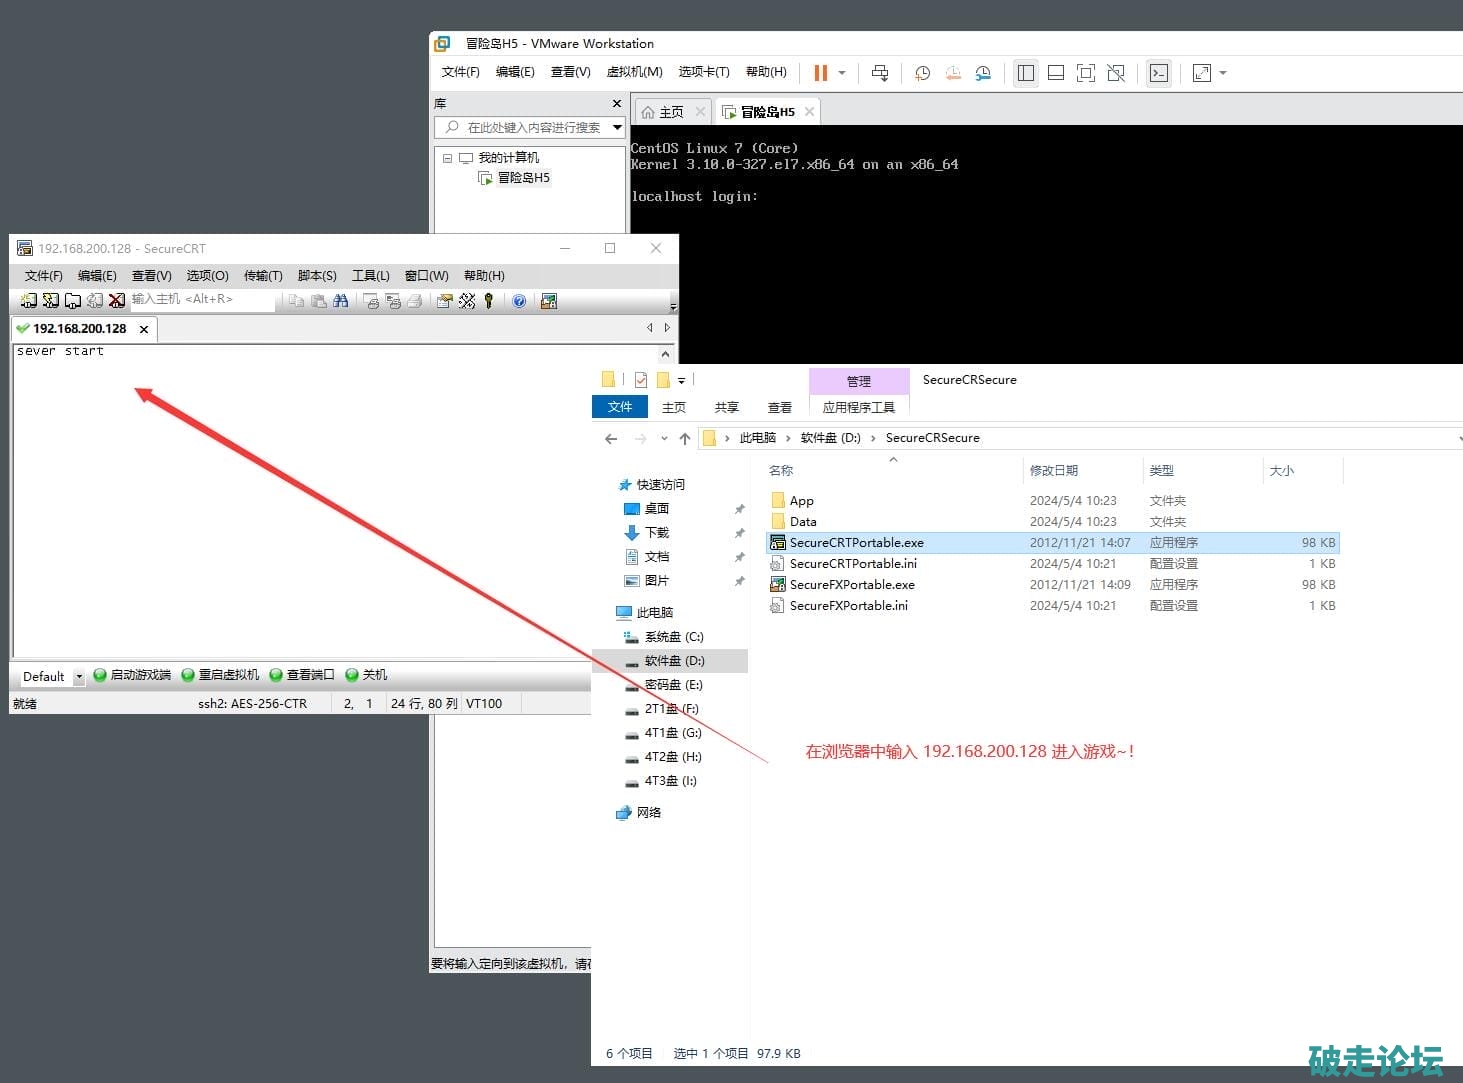
Task: Type in the 输入主机 host input field
Action: coord(200,299)
